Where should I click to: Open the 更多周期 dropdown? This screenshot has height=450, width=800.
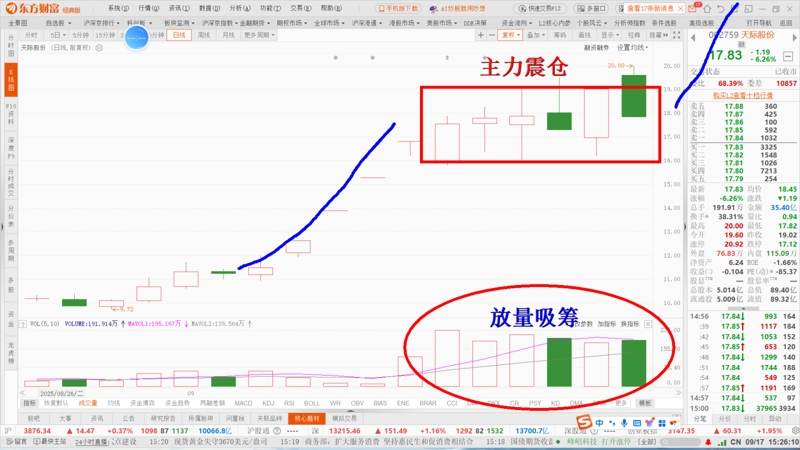[259, 35]
